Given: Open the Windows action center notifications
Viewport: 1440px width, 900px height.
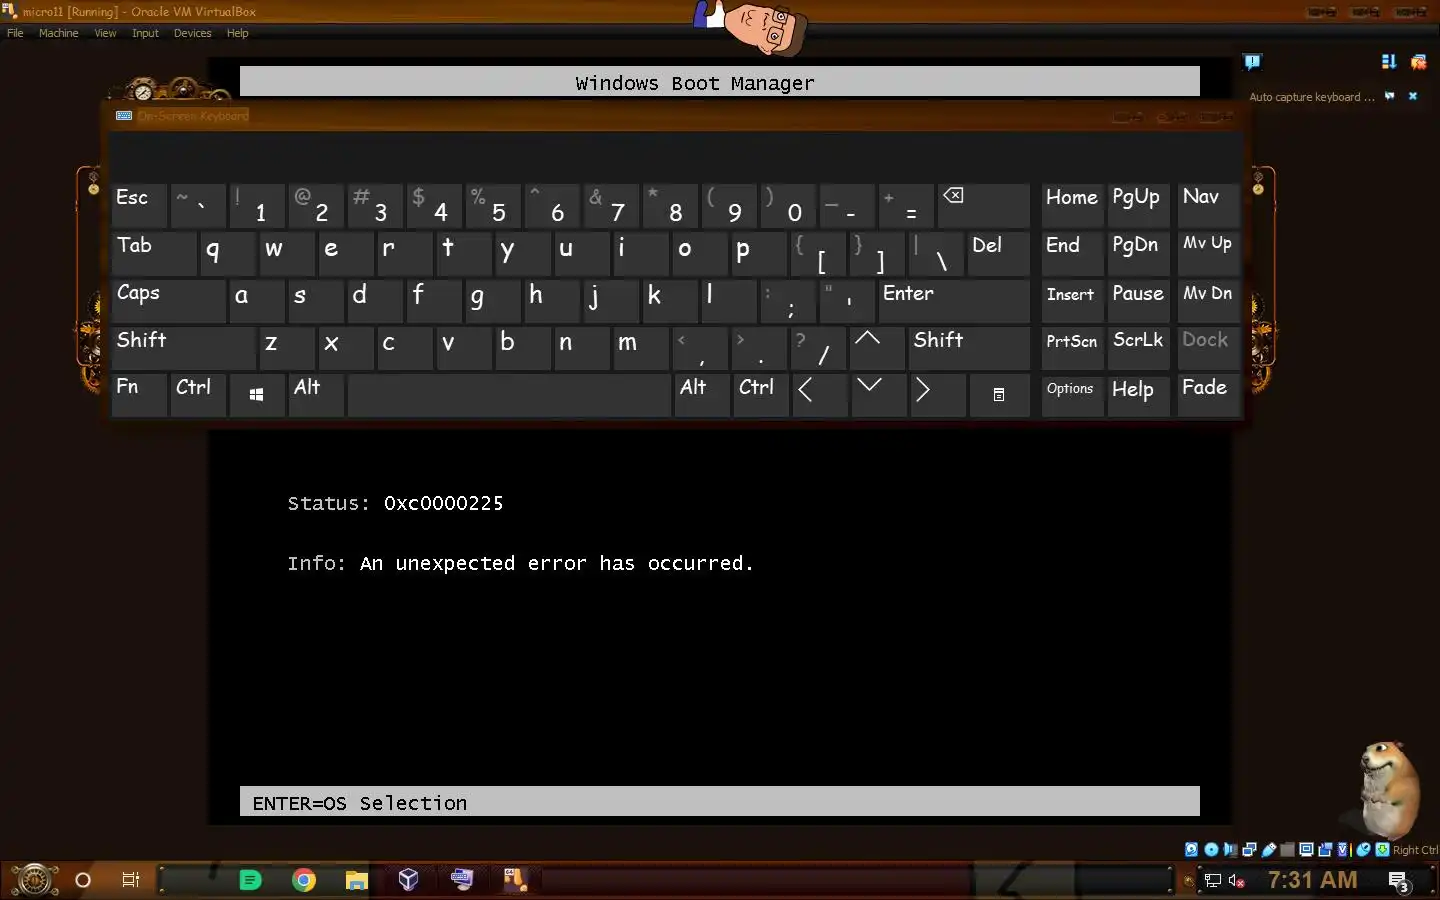Looking at the screenshot, I should pyautogui.click(x=1399, y=881).
